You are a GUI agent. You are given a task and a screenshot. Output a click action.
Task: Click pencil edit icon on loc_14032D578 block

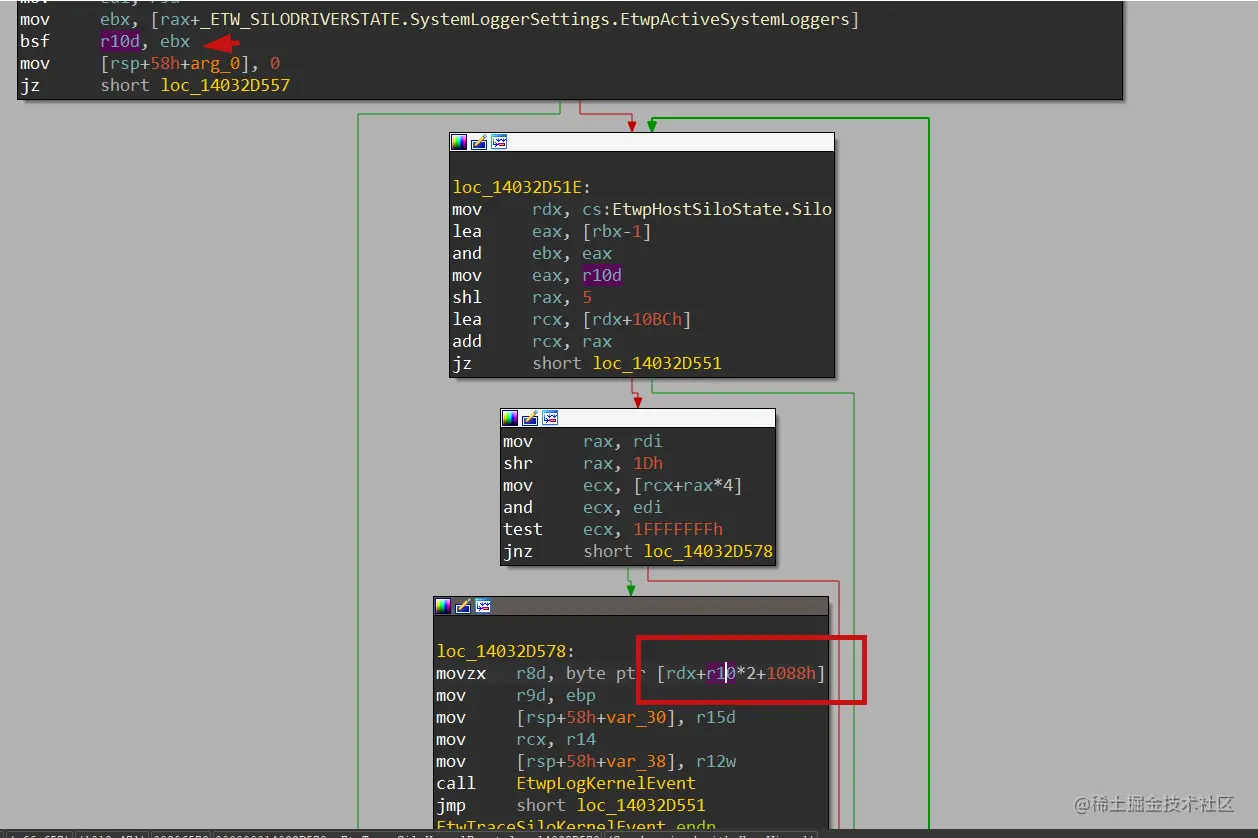(463, 606)
